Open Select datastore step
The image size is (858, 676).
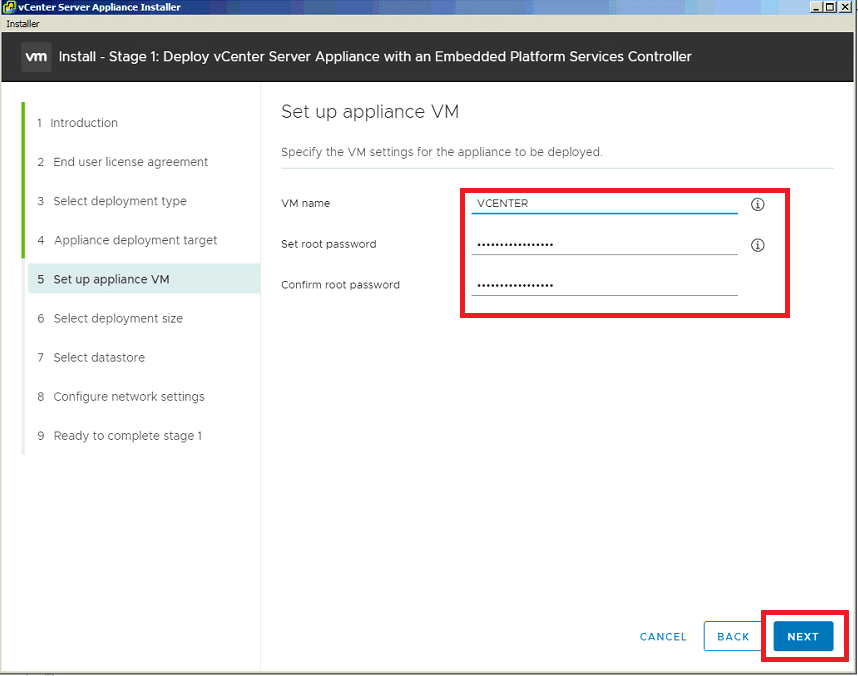[91, 357]
